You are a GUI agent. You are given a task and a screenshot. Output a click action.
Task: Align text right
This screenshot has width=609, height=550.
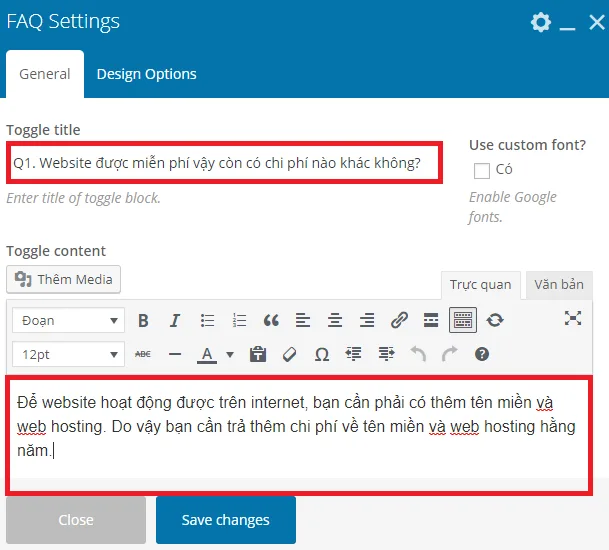click(367, 320)
